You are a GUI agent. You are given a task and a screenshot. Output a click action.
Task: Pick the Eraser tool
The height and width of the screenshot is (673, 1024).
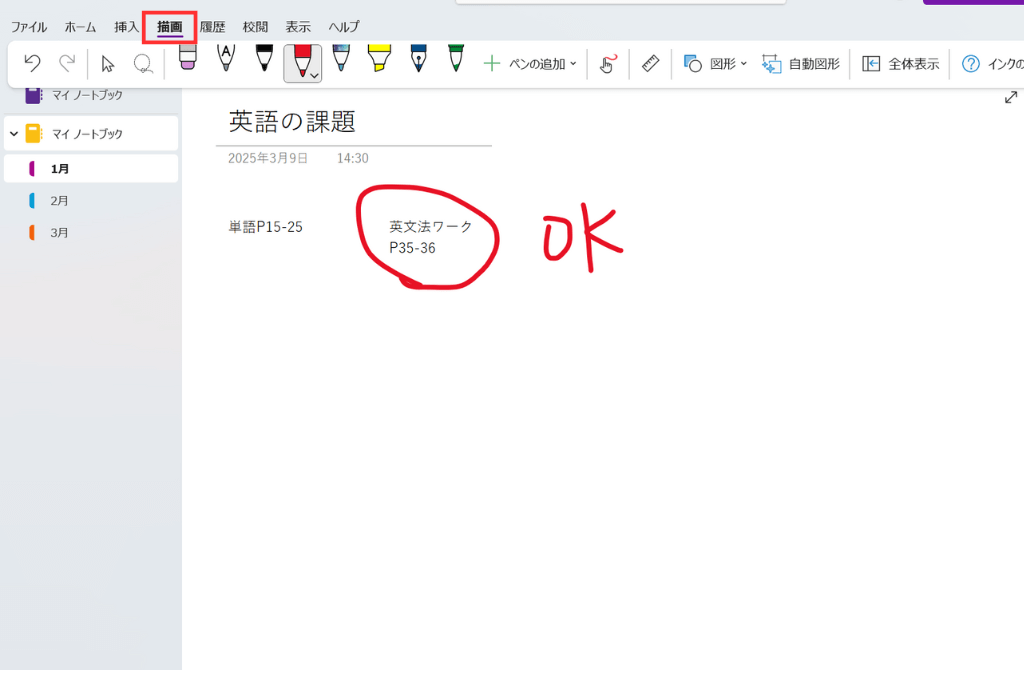(186, 59)
